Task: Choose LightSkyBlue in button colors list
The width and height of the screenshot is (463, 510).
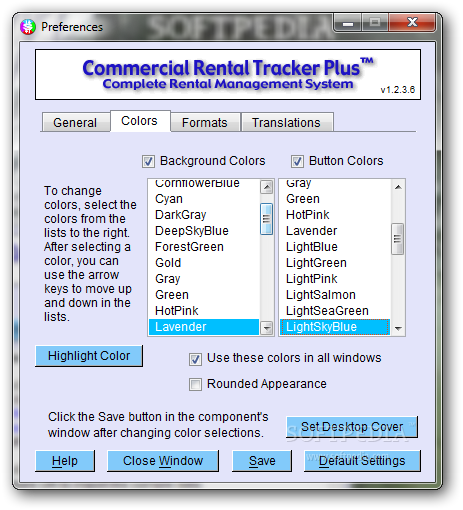Action: pyautogui.click(x=335, y=327)
